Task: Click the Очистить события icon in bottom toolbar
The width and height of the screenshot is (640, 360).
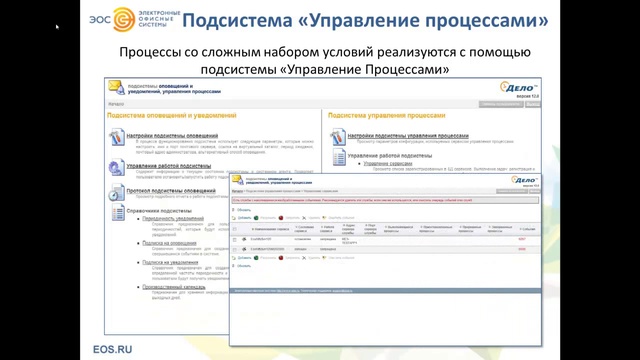Action: [324, 258]
